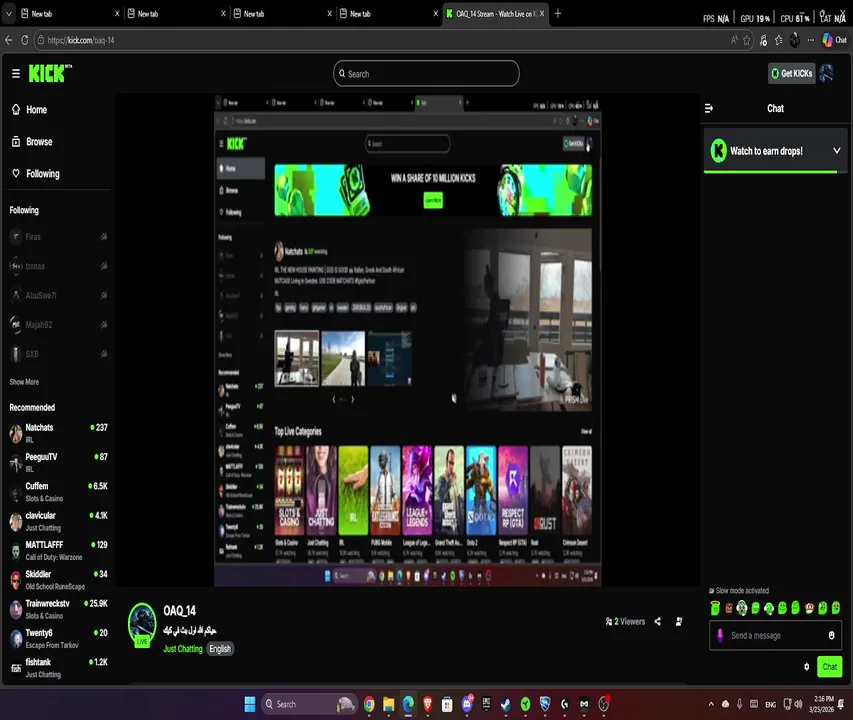Share the stream using the share icon
Image resolution: width=853 pixels, height=720 pixels.
pos(658,621)
